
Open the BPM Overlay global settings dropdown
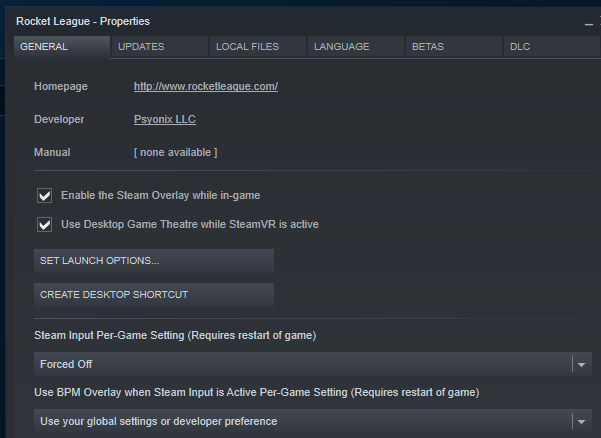point(313,421)
